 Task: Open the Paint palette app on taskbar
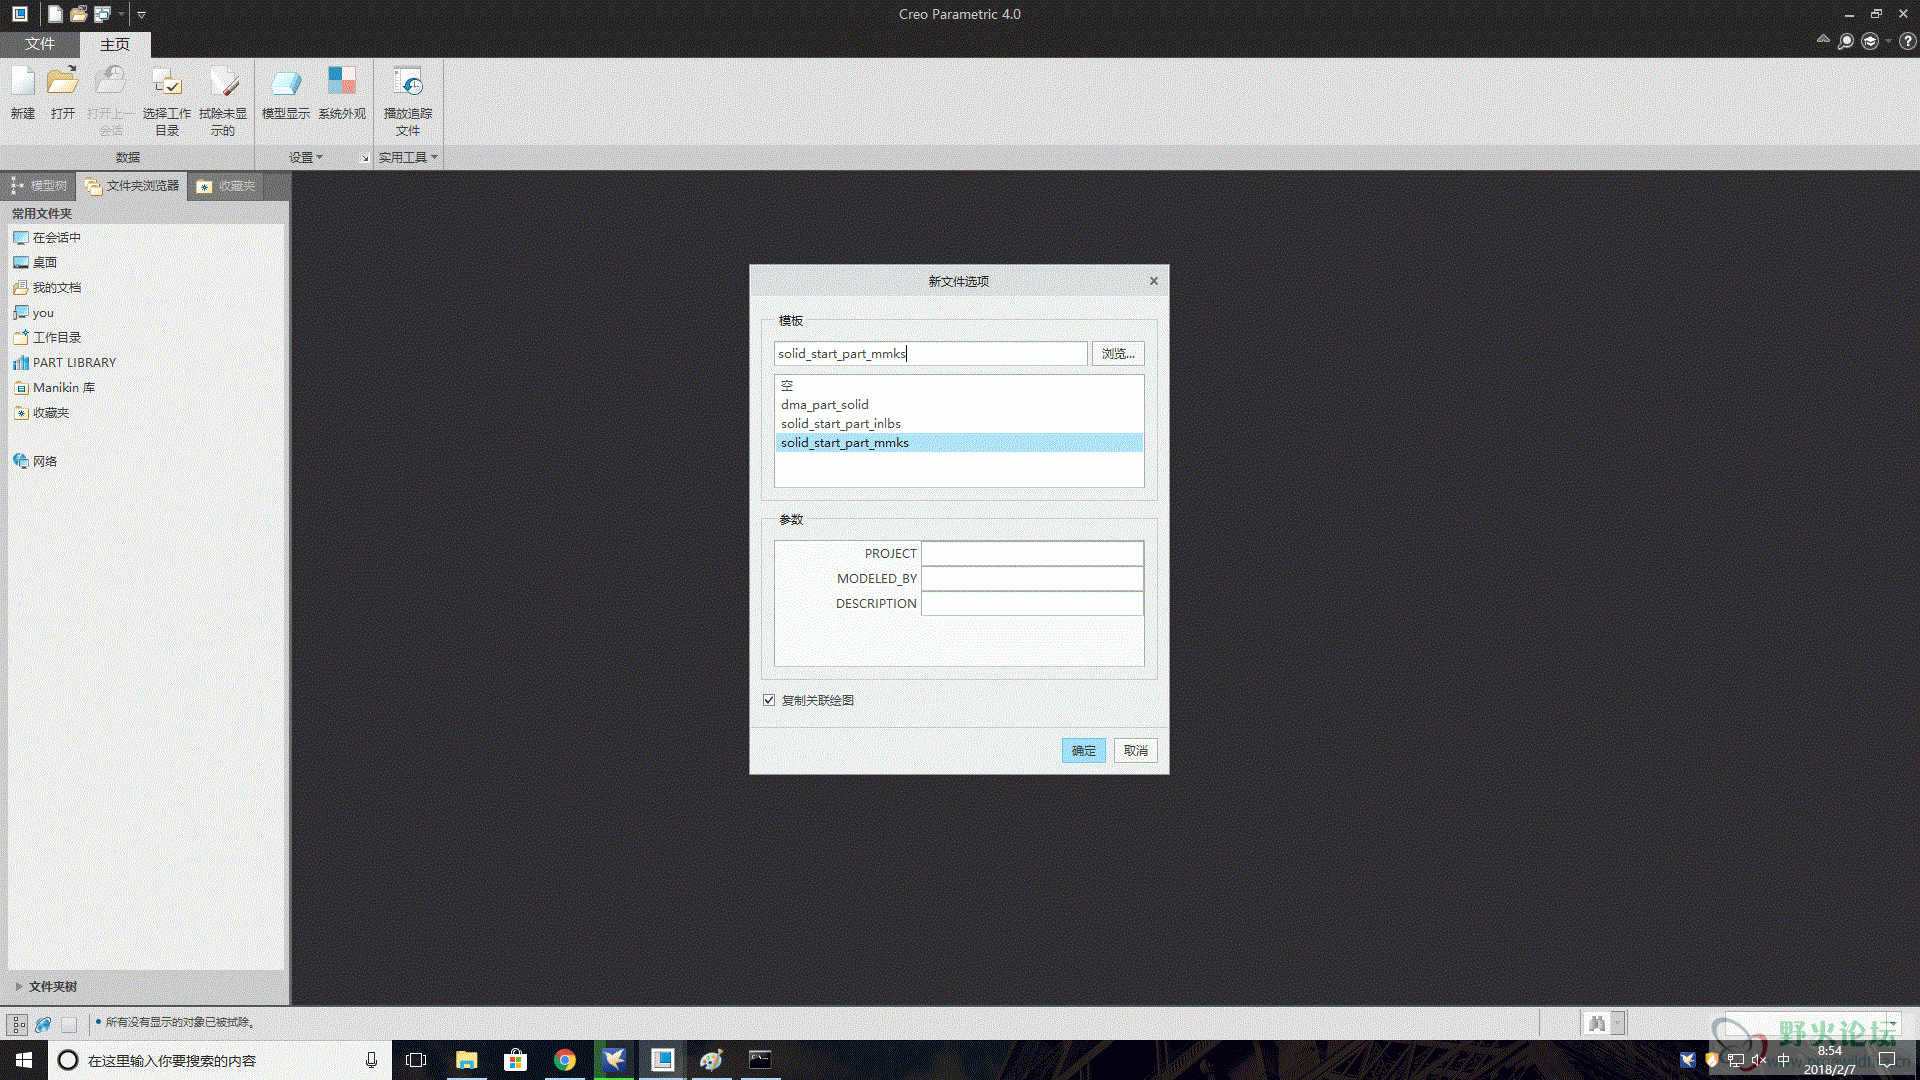pyautogui.click(x=711, y=1060)
